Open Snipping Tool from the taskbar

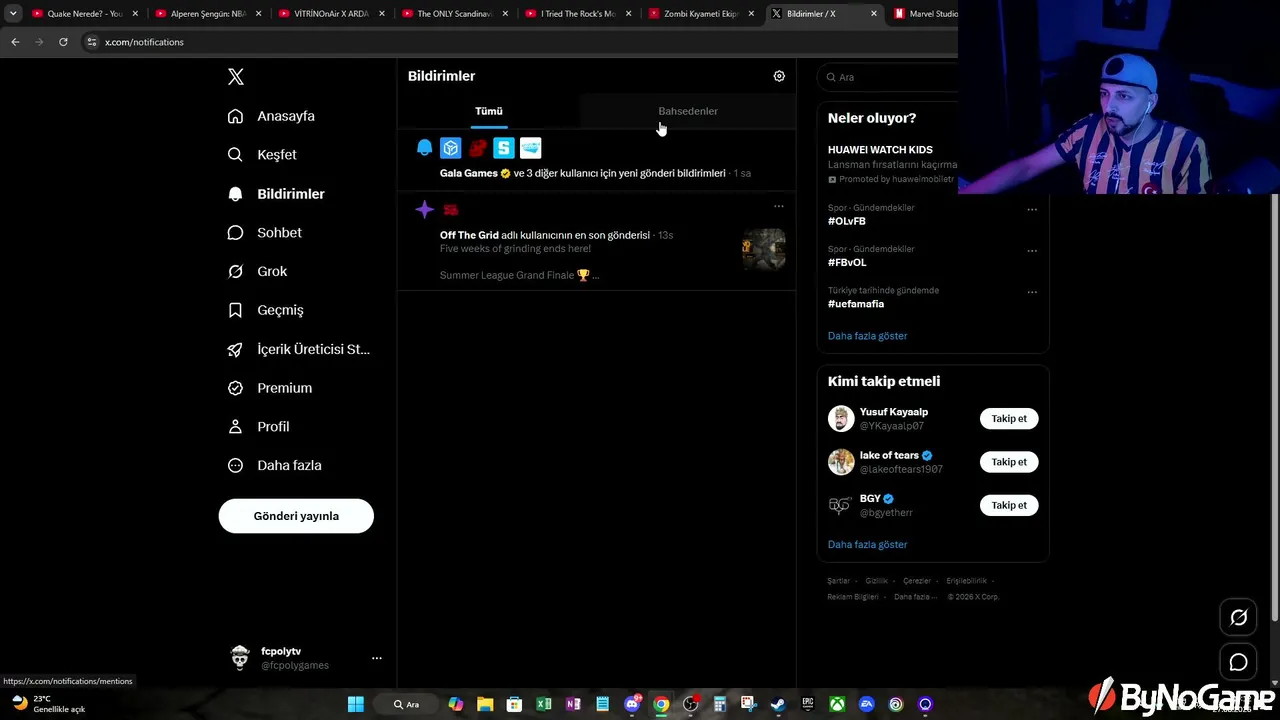tap(749, 704)
